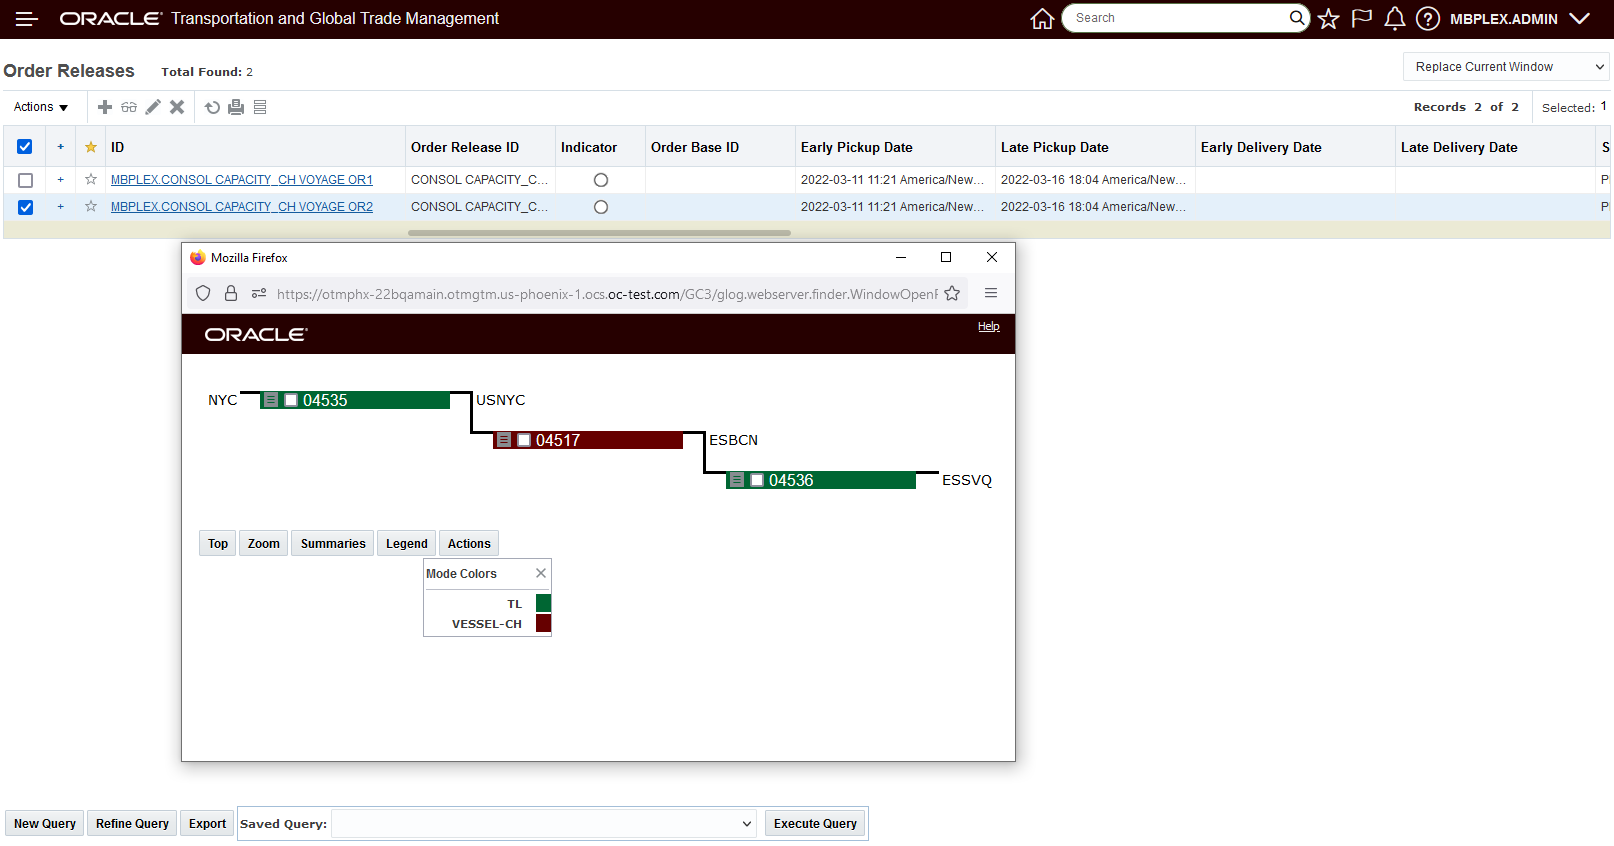
Task: Click the Firefox permissions icon beside the padlock
Action: (x=259, y=293)
